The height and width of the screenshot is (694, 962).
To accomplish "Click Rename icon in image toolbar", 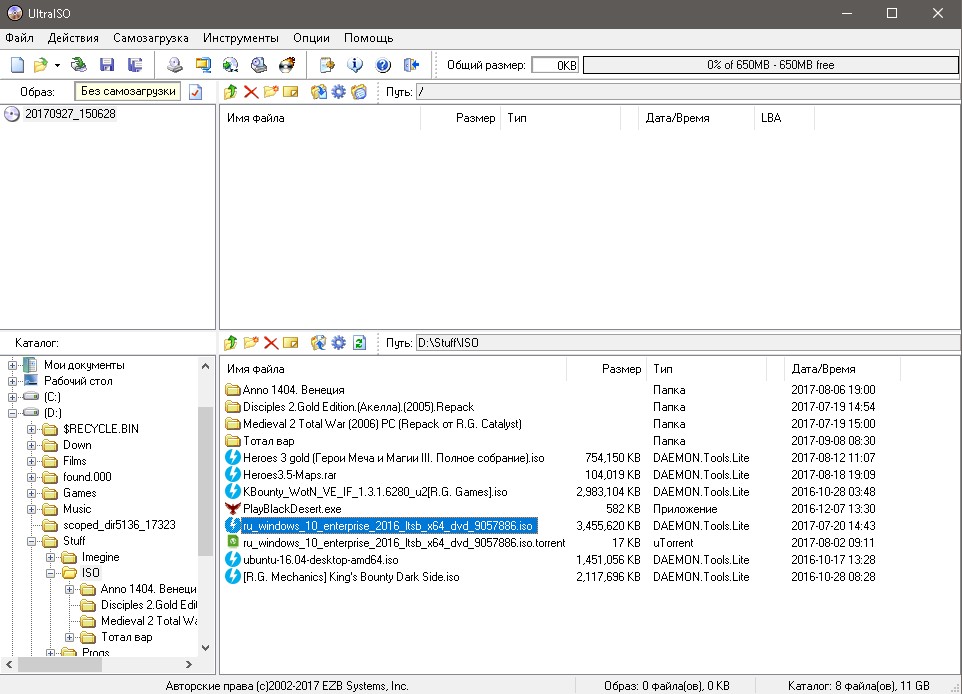I will pos(291,92).
